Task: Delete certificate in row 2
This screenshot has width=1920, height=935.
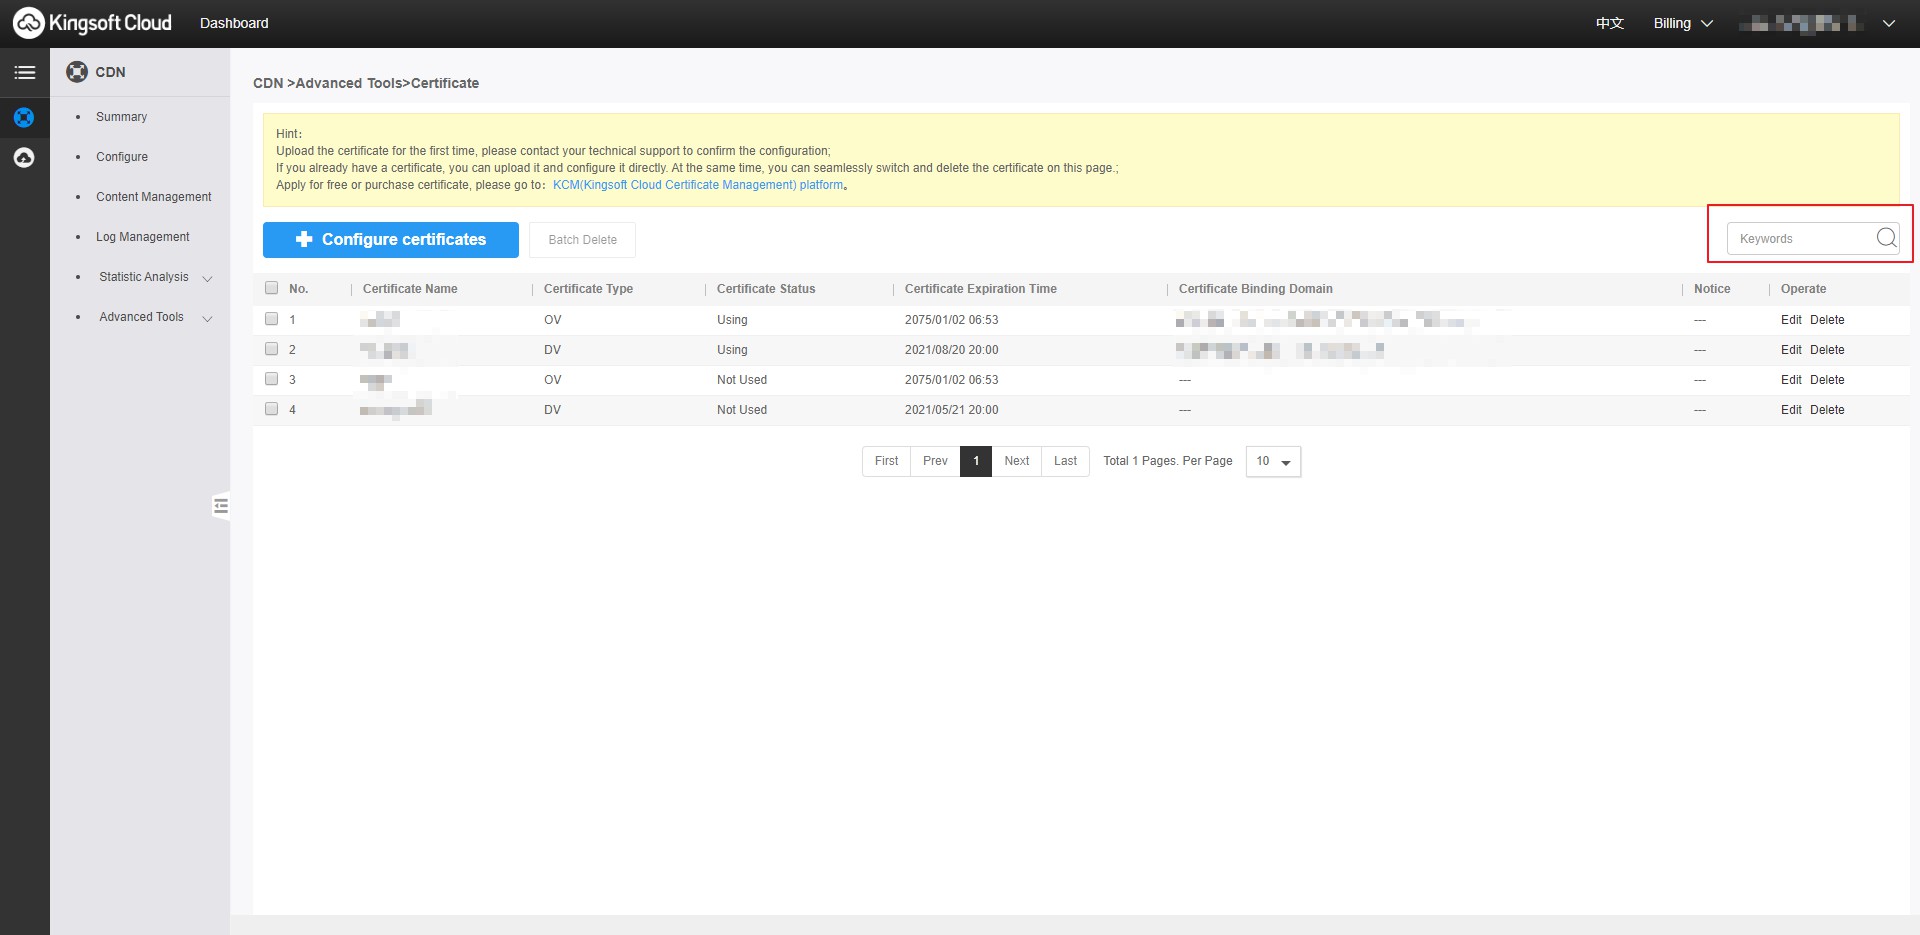Action: coord(1827,350)
